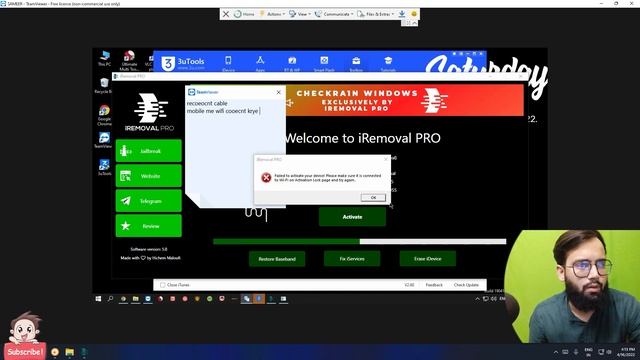This screenshot has width=640, height=360.
Task: Open the Telegram sidebar button
Action: [x=149, y=201]
